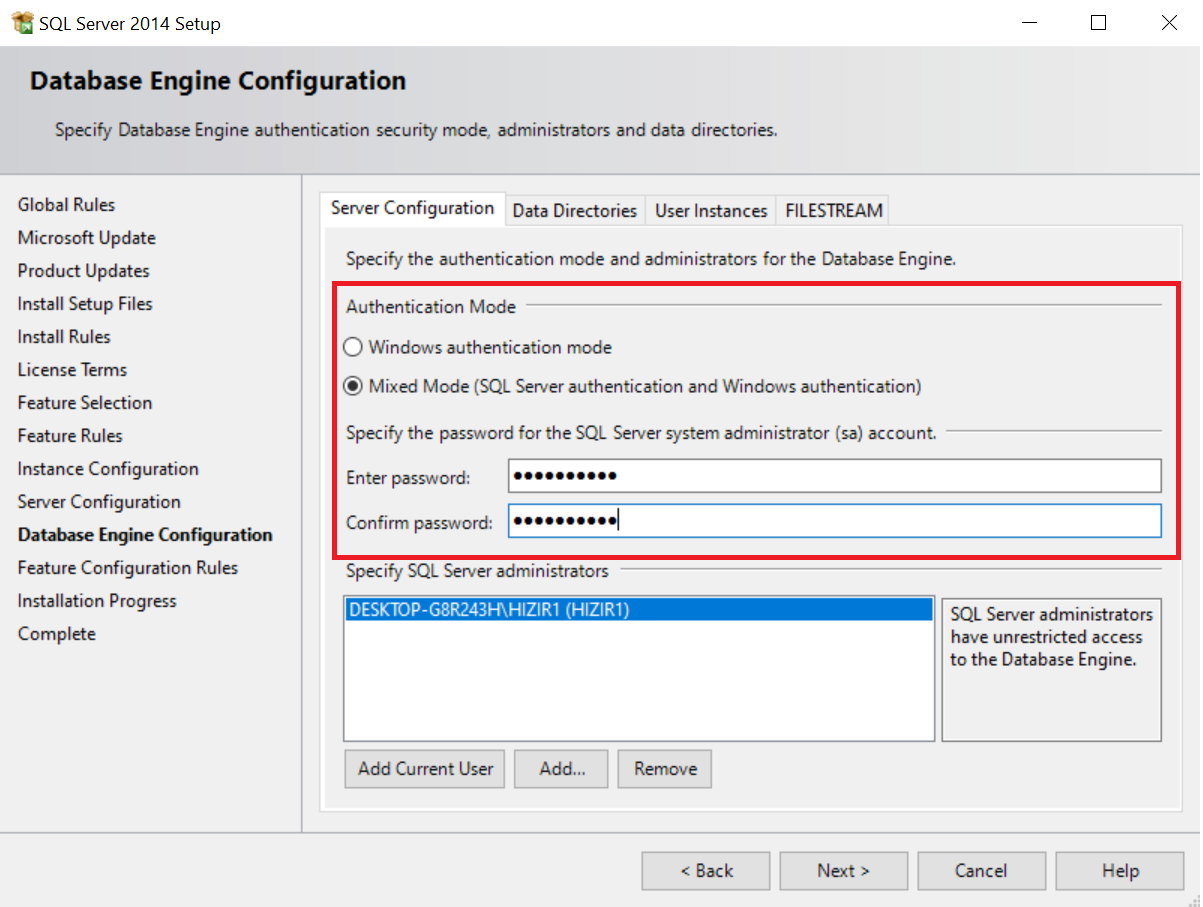
Task: Click the Add Current User button
Action: (x=425, y=769)
